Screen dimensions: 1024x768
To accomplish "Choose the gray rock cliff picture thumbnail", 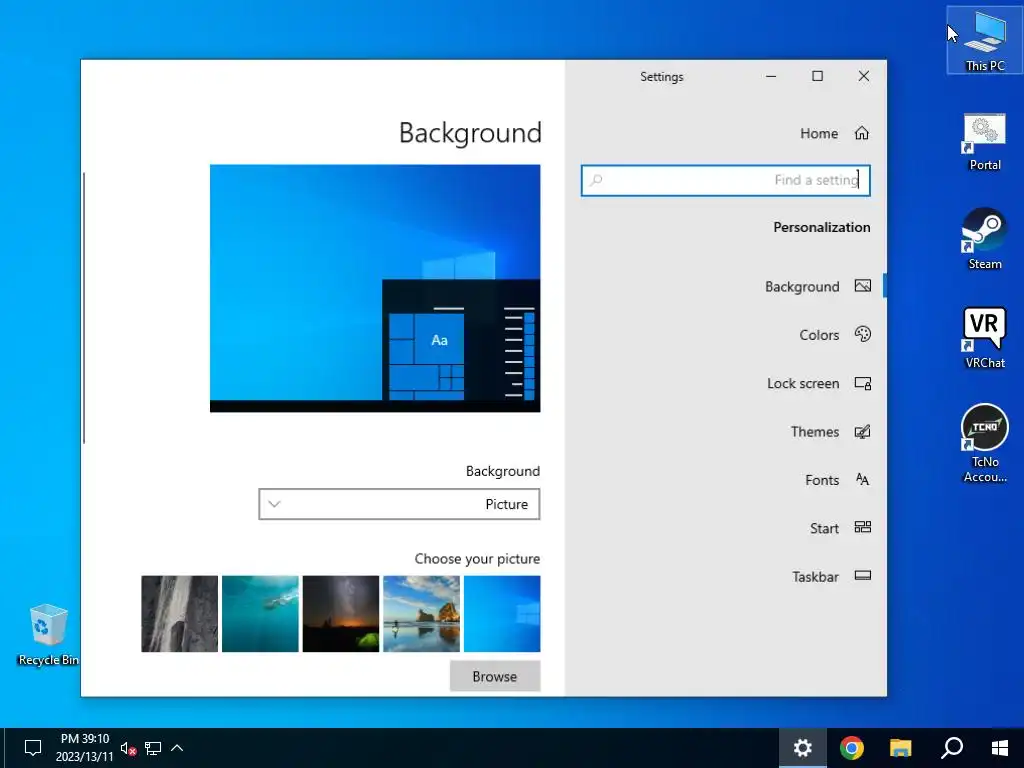I will click(180, 614).
